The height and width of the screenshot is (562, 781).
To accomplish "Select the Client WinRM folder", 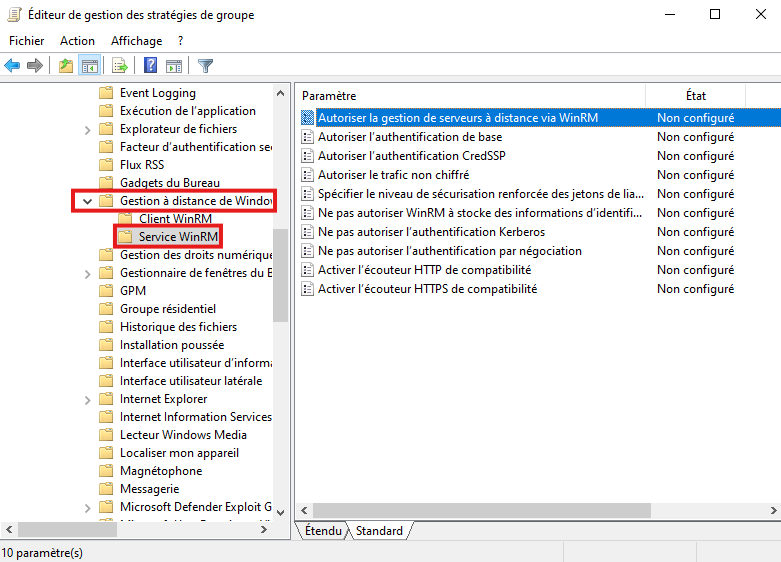I will tap(175, 219).
